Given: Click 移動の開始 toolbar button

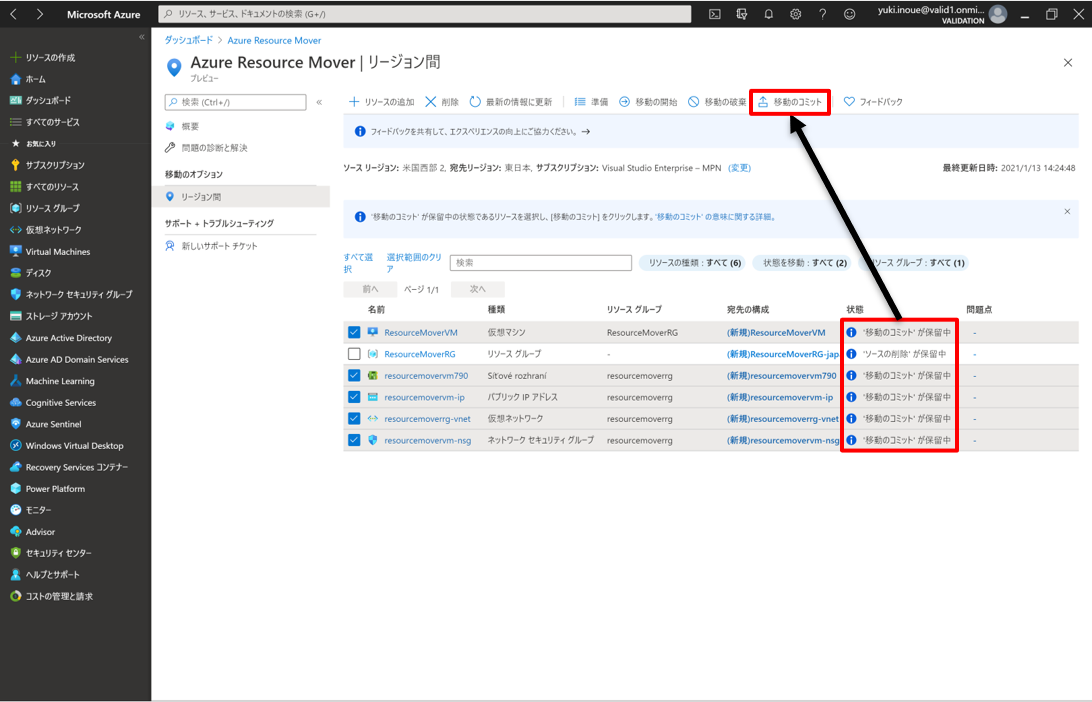Looking at the screenshot, I should (x=648, y=102).
